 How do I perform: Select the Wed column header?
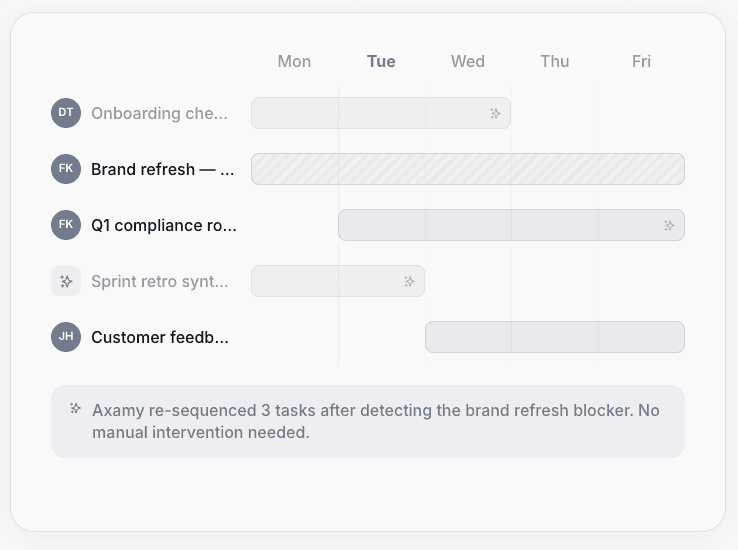468,61
